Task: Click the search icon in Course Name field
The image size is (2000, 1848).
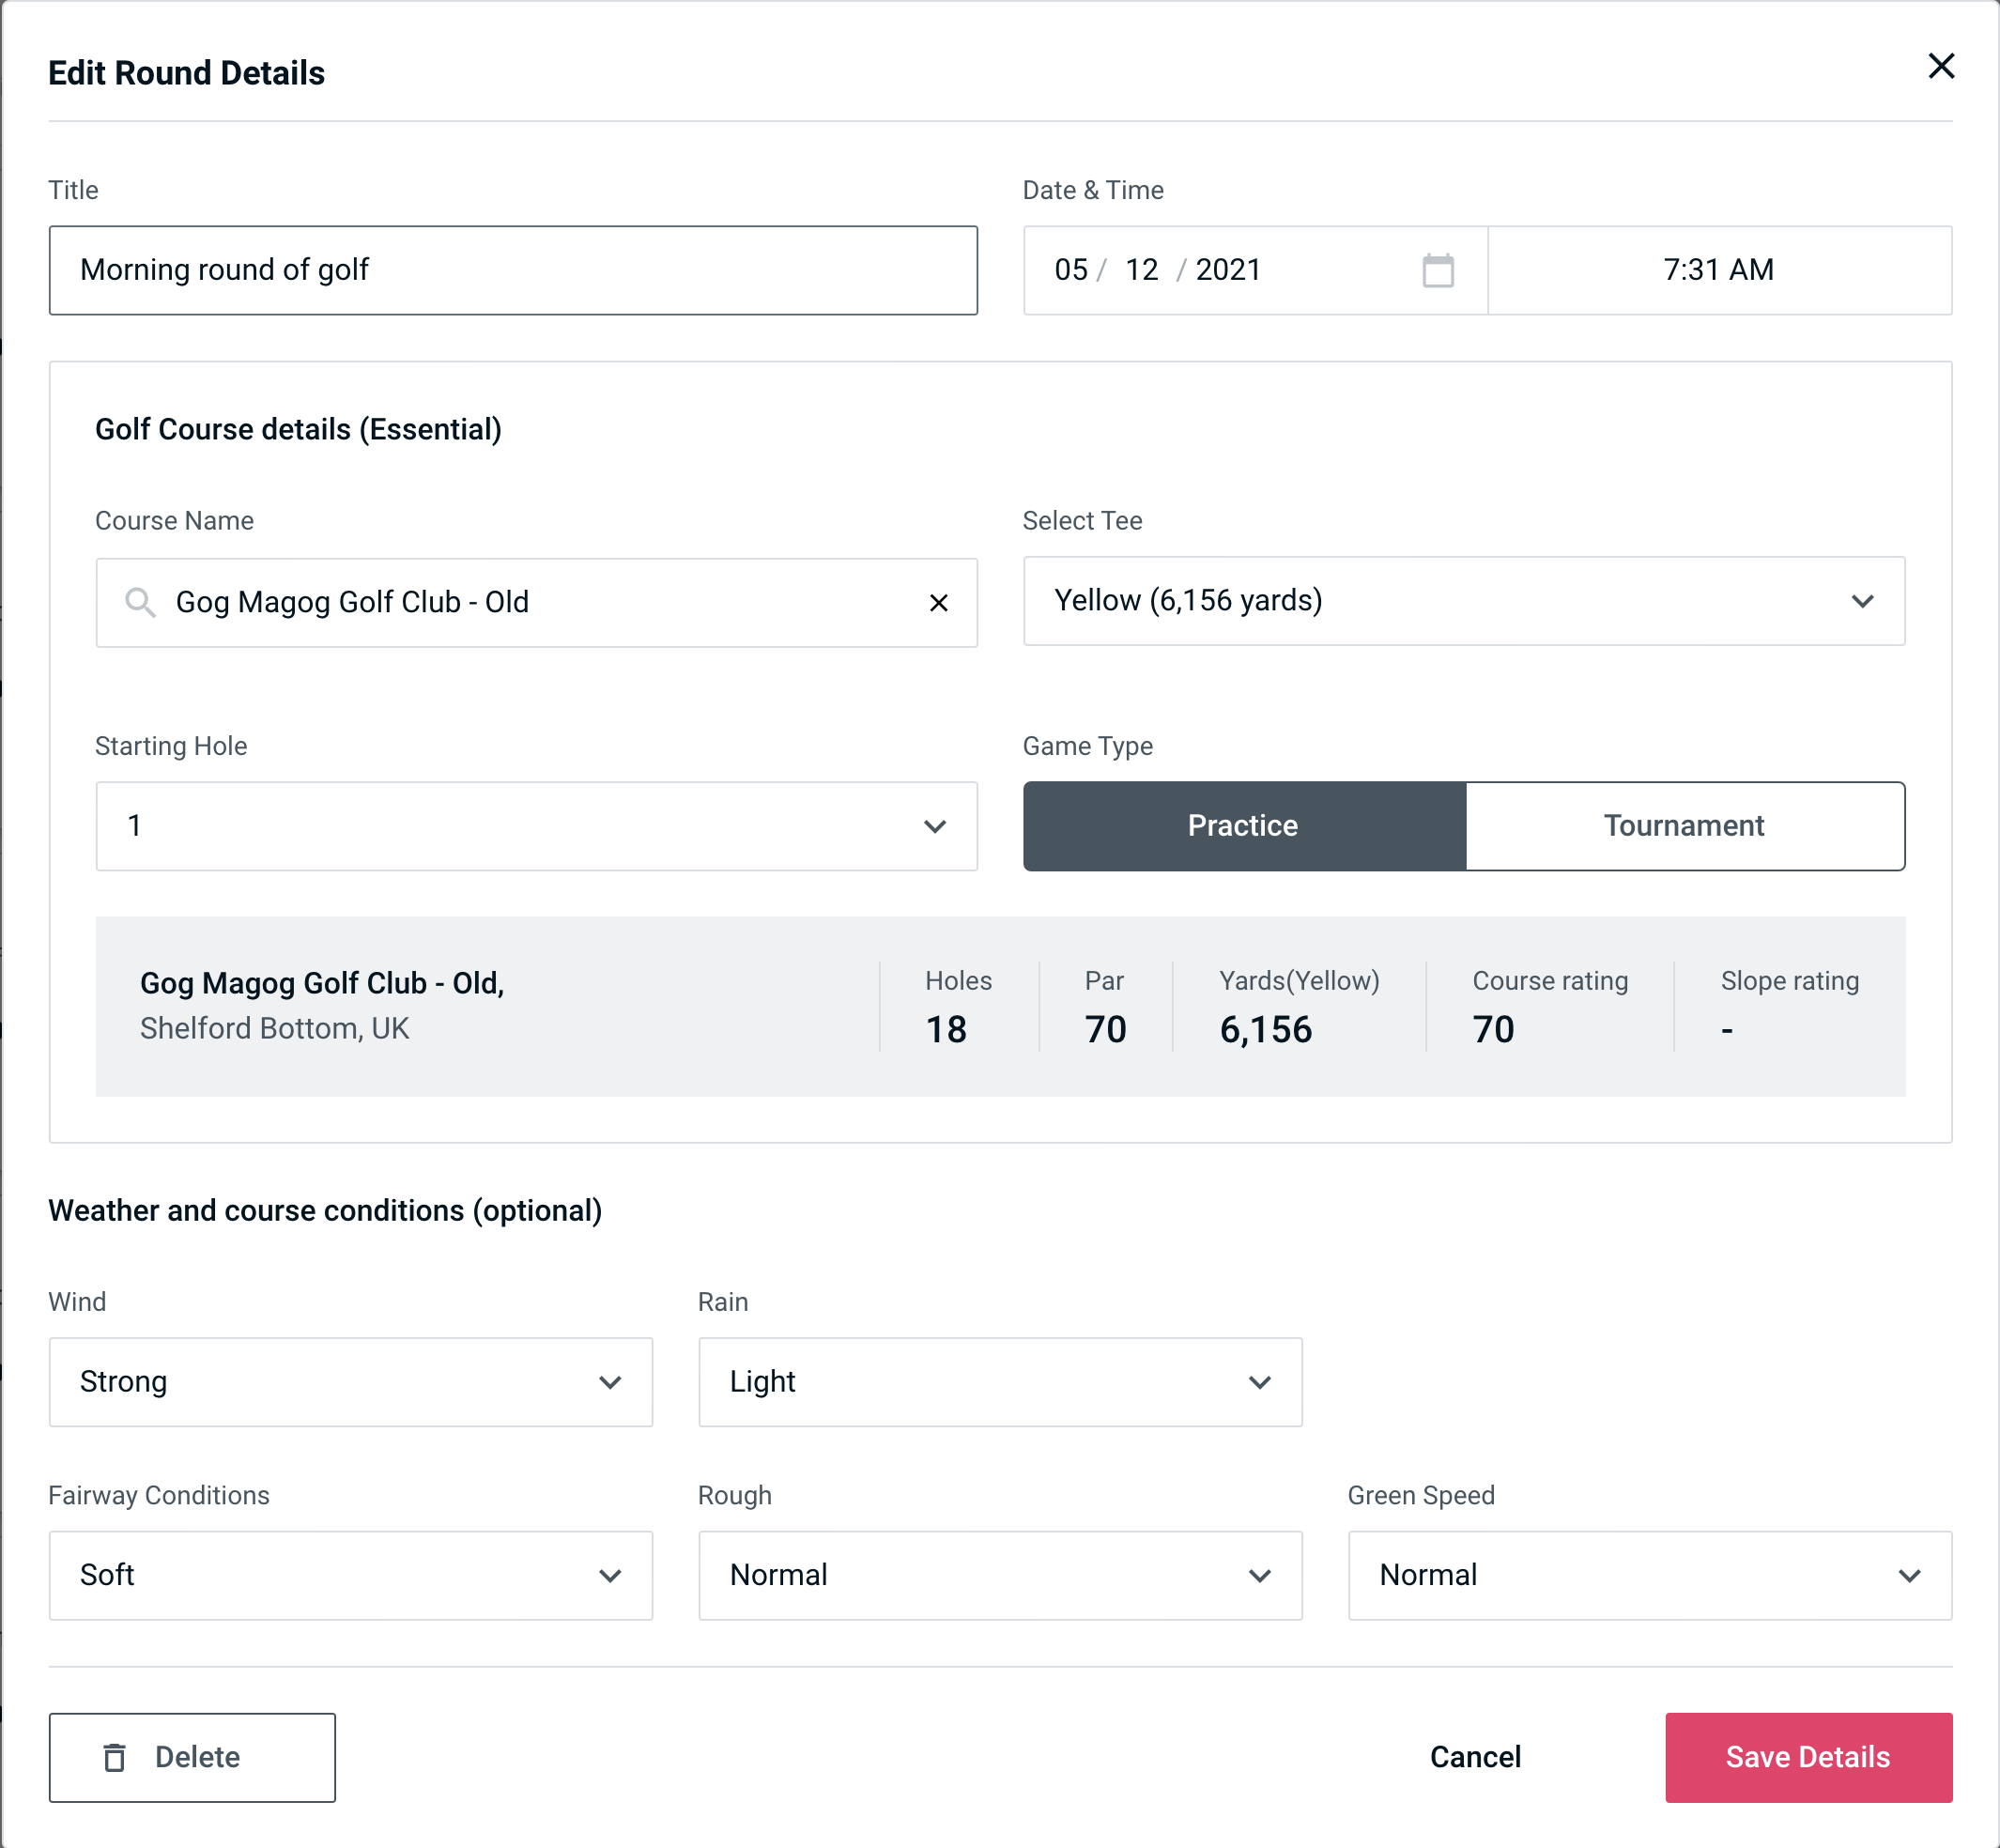Action: coord(139,603)
